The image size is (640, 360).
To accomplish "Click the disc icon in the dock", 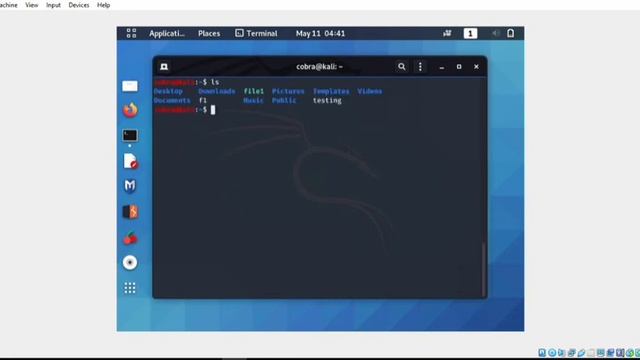I will [x=130, y=262].
